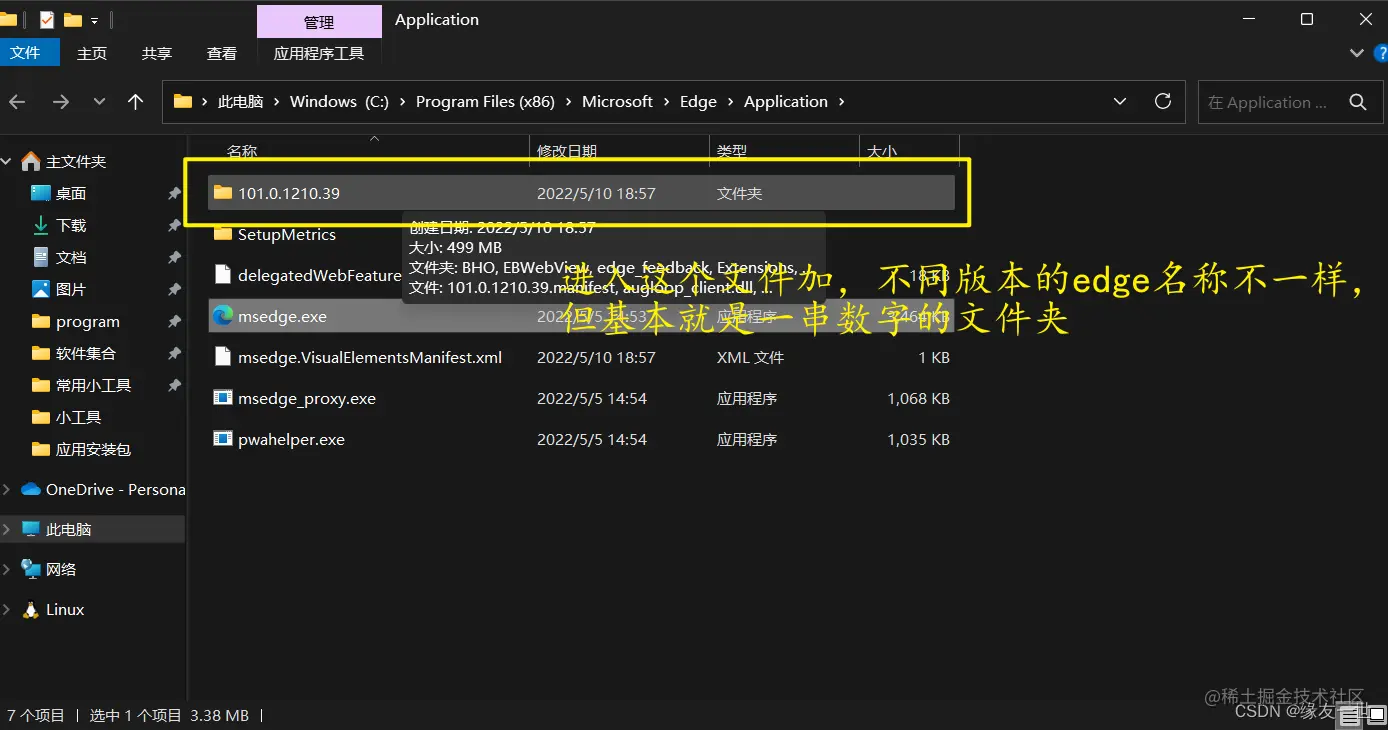The height and width of the screenshot is (730, 1388).
Task: Open 小工具 folder in sidebar
Action: point(78,417)
